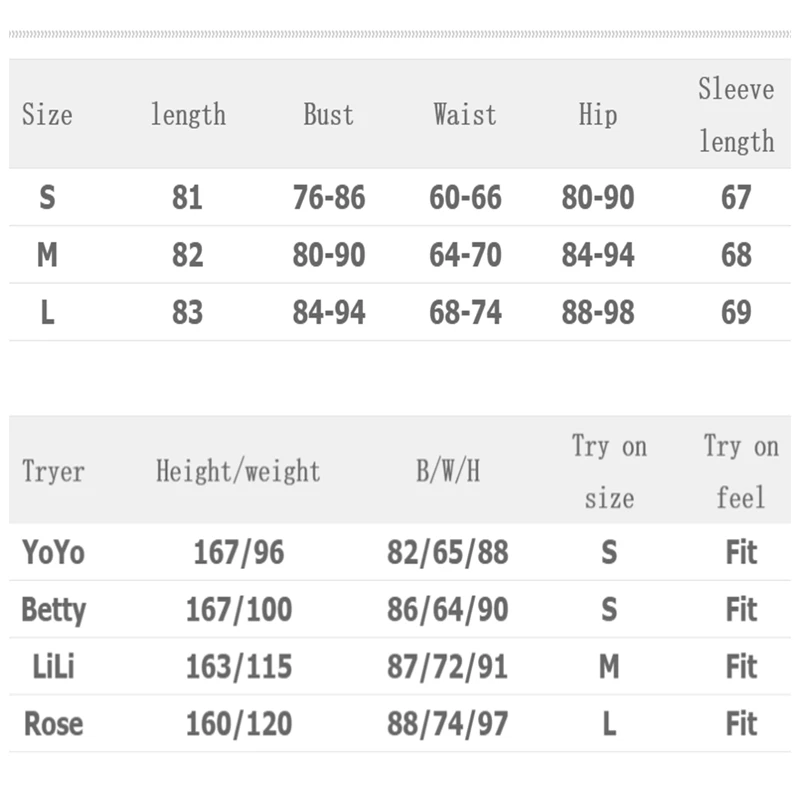Select the bust value 76-86
This screenshot has height=800, width=800.
click(x=328, y=198)
